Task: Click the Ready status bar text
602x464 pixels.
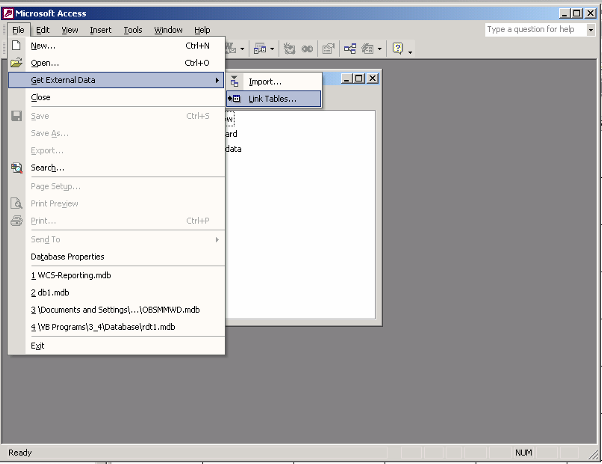Action: tap(20, 453)
